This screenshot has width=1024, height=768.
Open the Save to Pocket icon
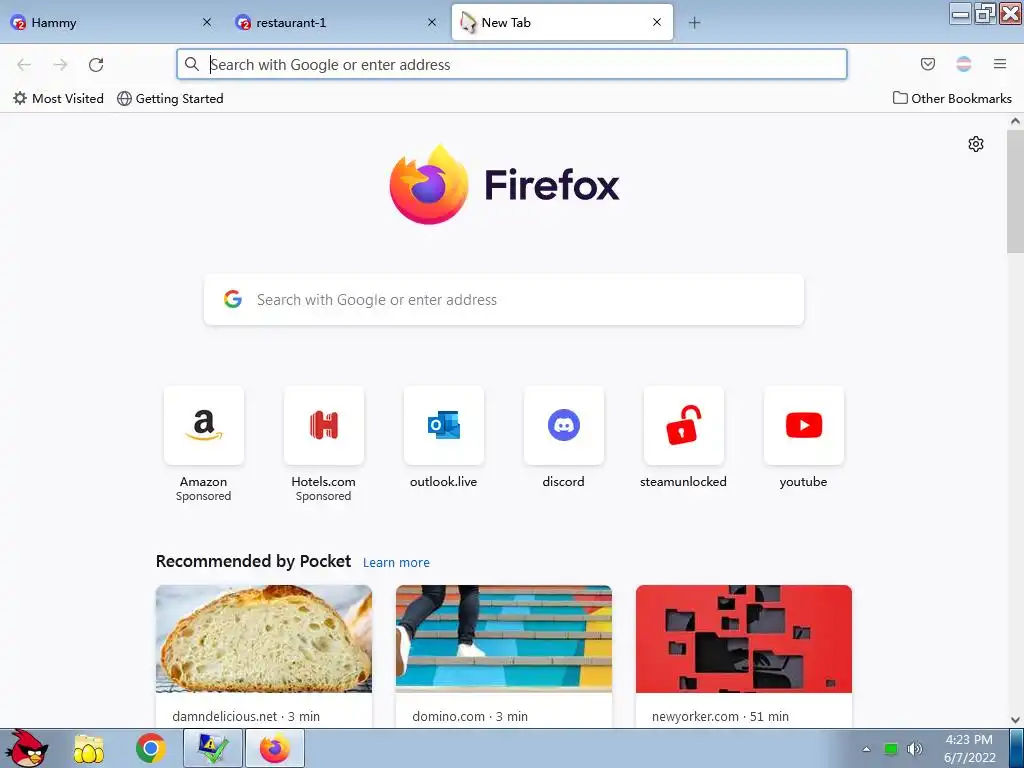pyautogui.click(x=927, y=64)
